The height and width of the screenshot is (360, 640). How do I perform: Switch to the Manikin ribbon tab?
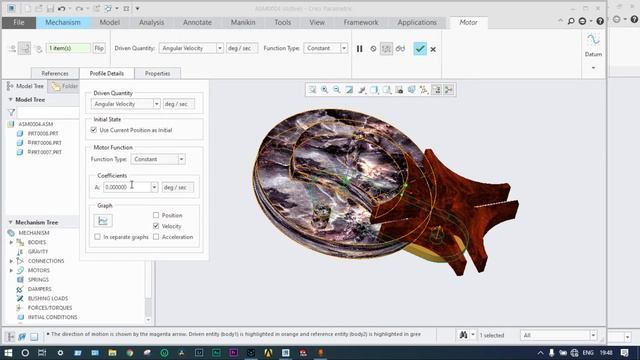pyautogui.click(x=243, y=22)
